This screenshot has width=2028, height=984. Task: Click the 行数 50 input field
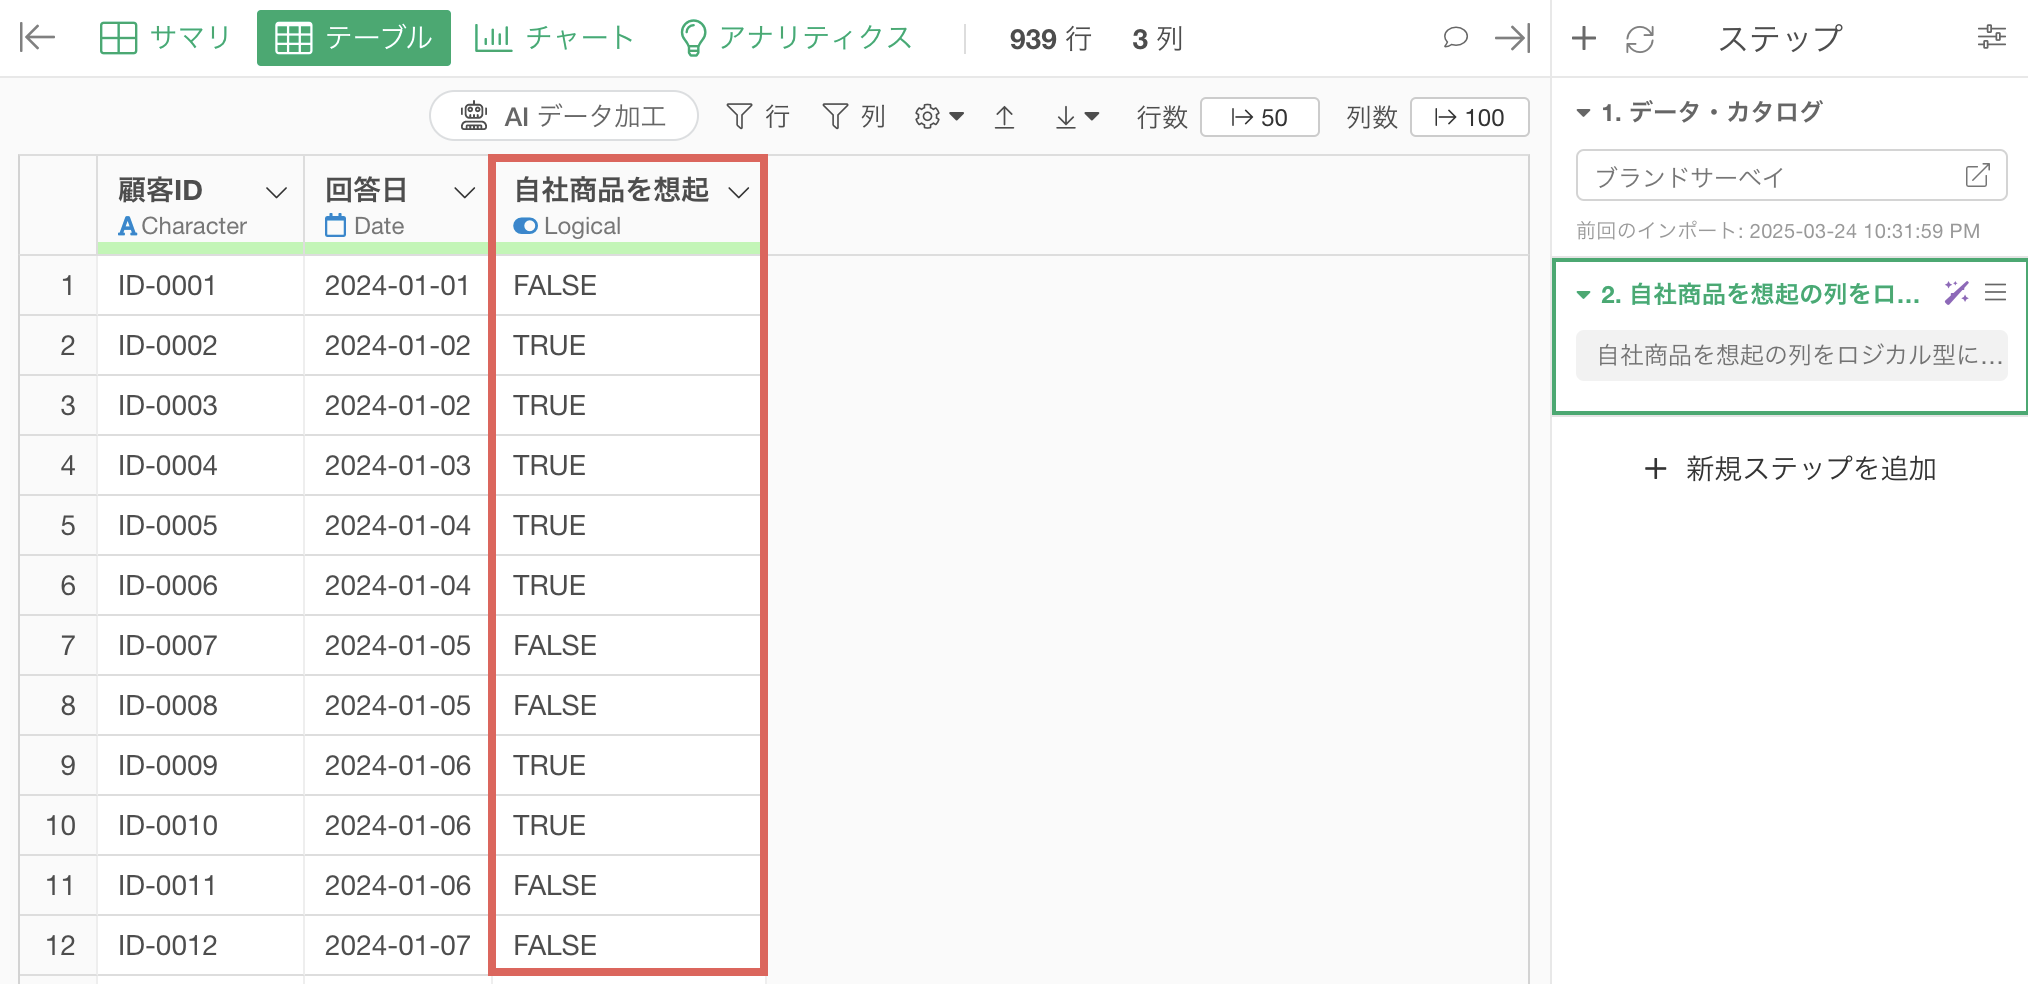click(1259, 117)
